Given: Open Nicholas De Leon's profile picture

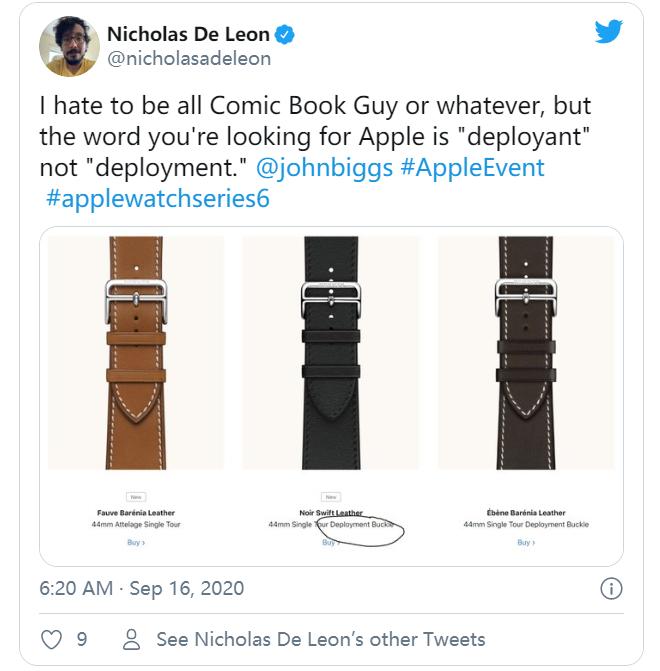Looking at the screenshot, I should pyautogui.click(x=69, y=46).
